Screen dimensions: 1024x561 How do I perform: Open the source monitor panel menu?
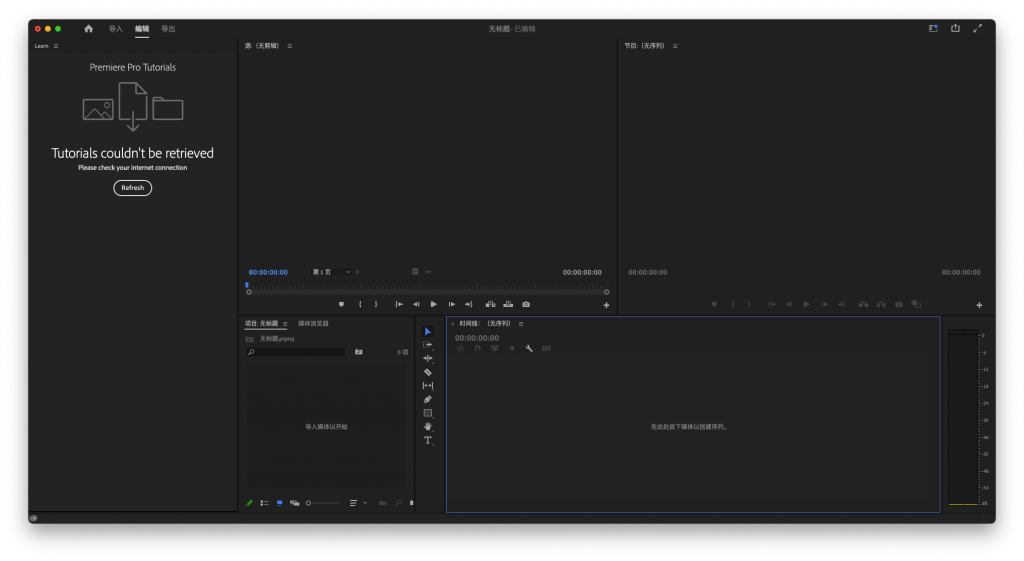[x=290, y=46]
